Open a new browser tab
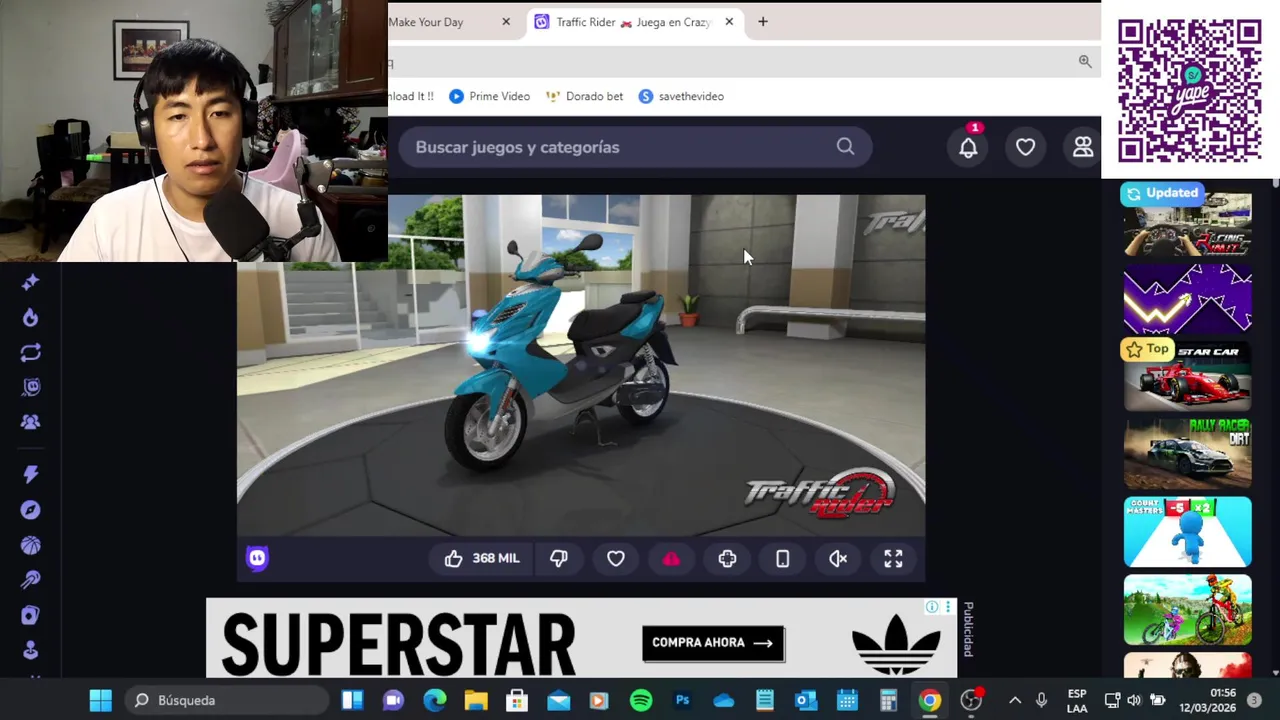Image resolution: width=1280 pixels, height=720 pixels. [x=763, y=22]
